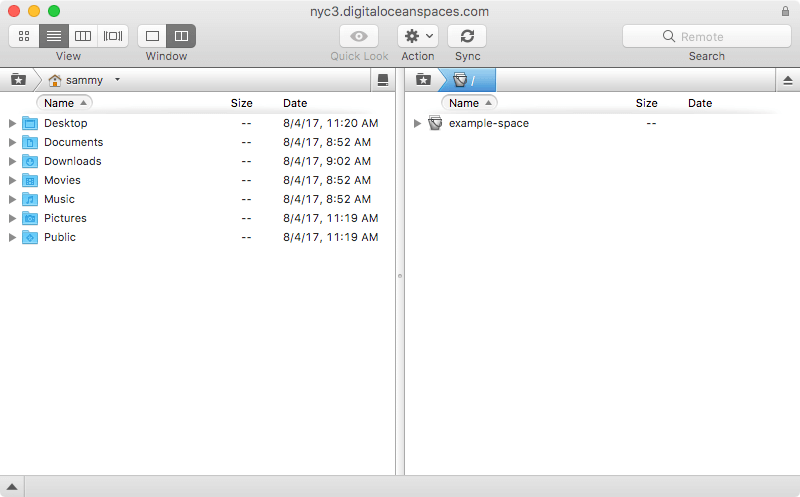Viewport: 800px width, 497px height.
Task: Expand the Movies folder
Action: coord(12,180)
